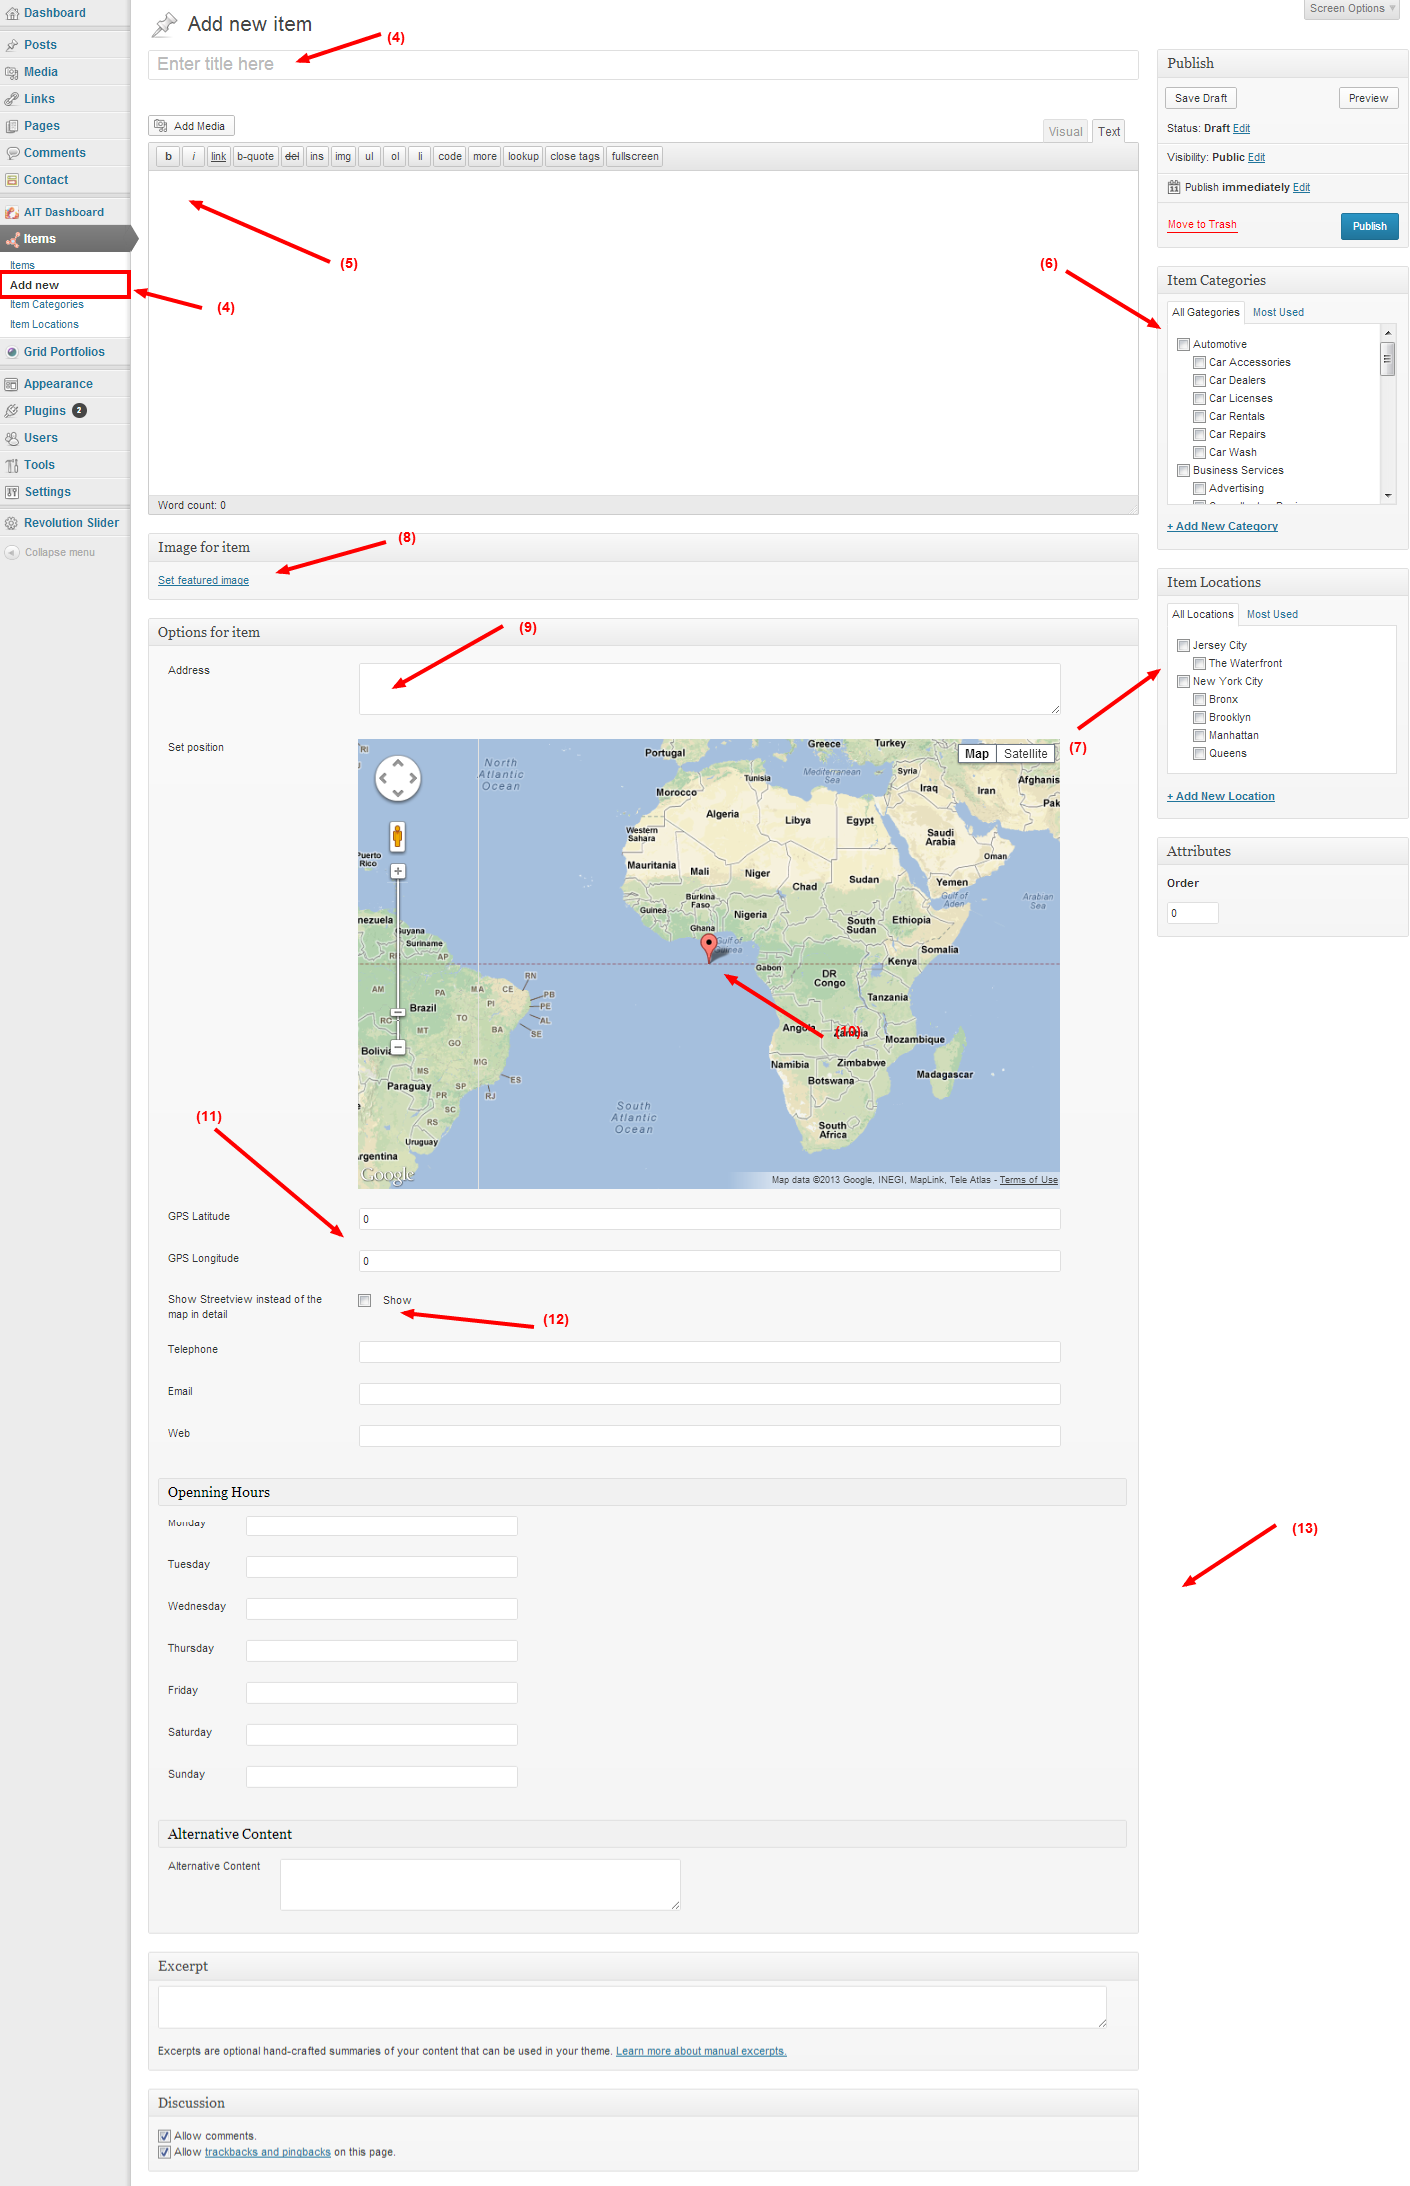Screen dimensions: 1410x2186
Task: Click the Enter title here field
Action: [642, 64]
